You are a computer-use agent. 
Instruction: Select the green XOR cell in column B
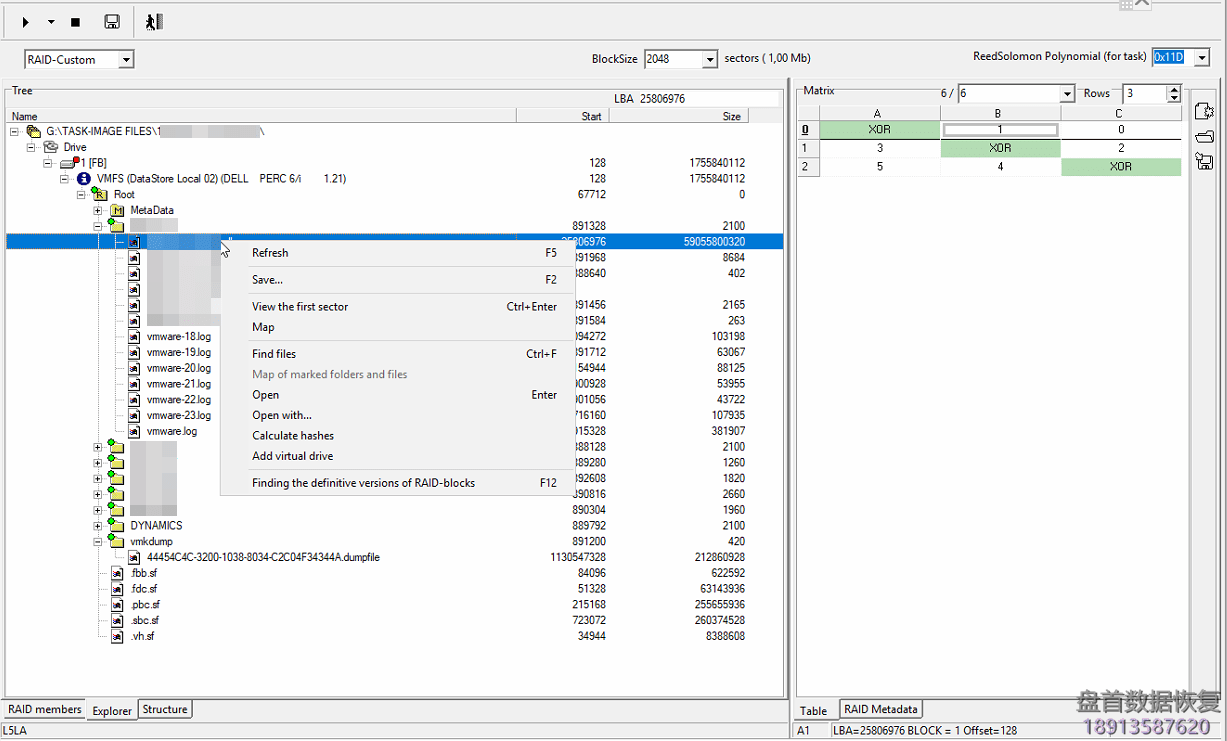1000,148
